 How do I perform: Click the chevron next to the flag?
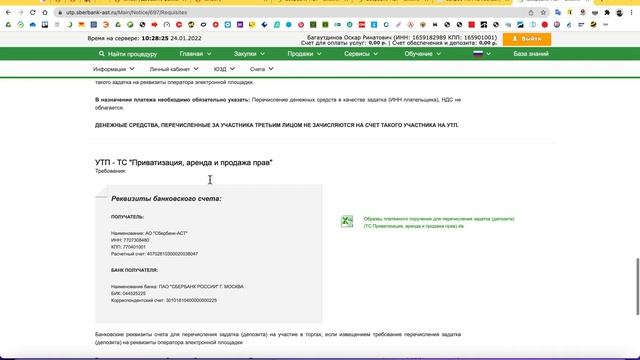point(488,54)
